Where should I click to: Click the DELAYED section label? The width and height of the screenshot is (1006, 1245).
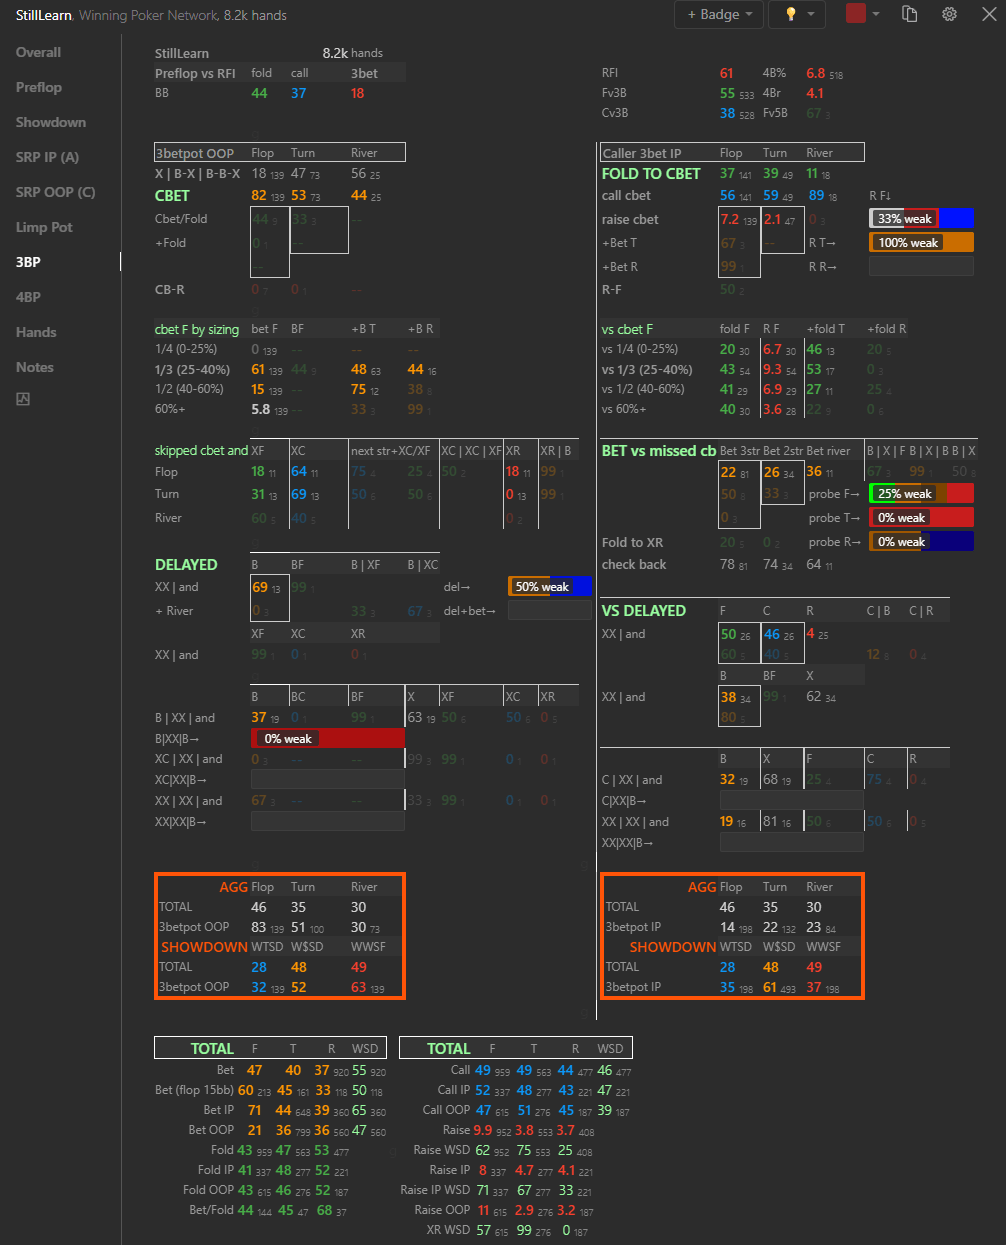coord(186,564)
